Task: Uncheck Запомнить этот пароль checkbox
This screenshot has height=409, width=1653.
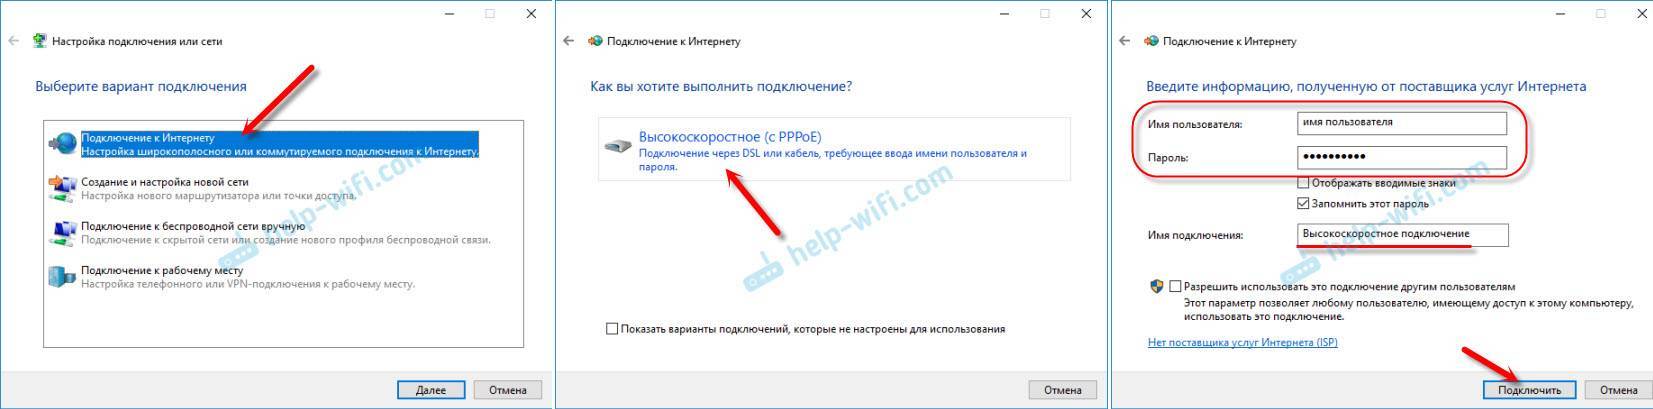Action: 1303,203
